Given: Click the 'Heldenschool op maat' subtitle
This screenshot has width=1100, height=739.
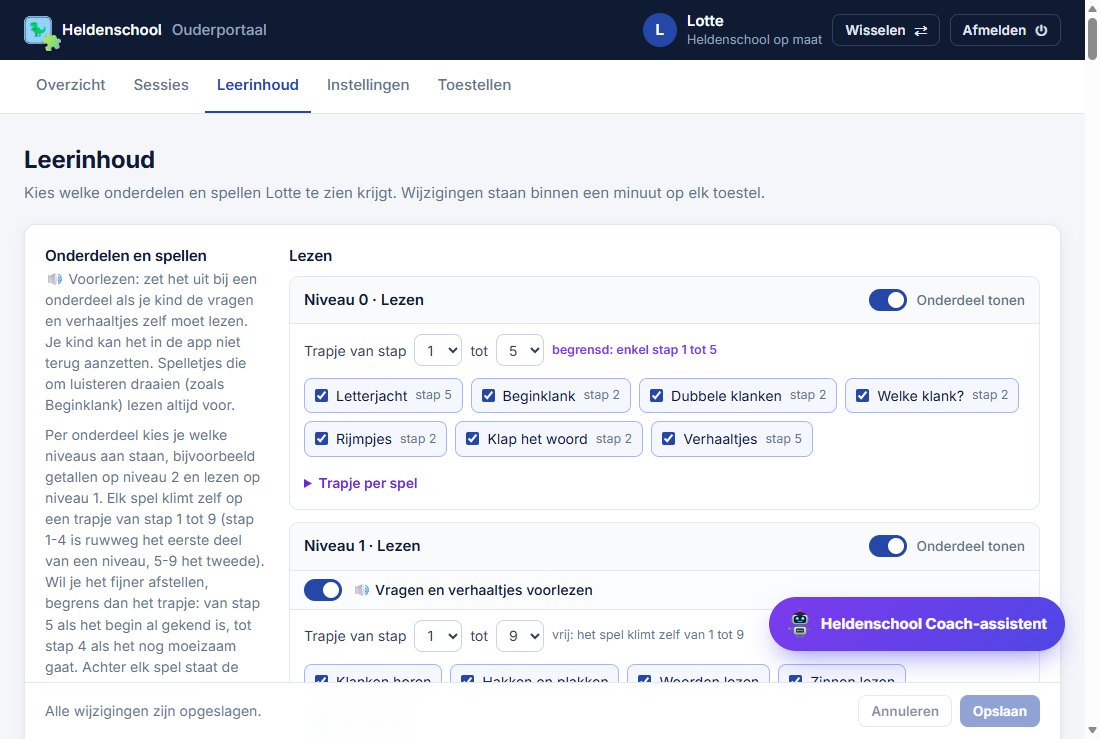Looking at the screenshot, I should click(x=754, y=39).
